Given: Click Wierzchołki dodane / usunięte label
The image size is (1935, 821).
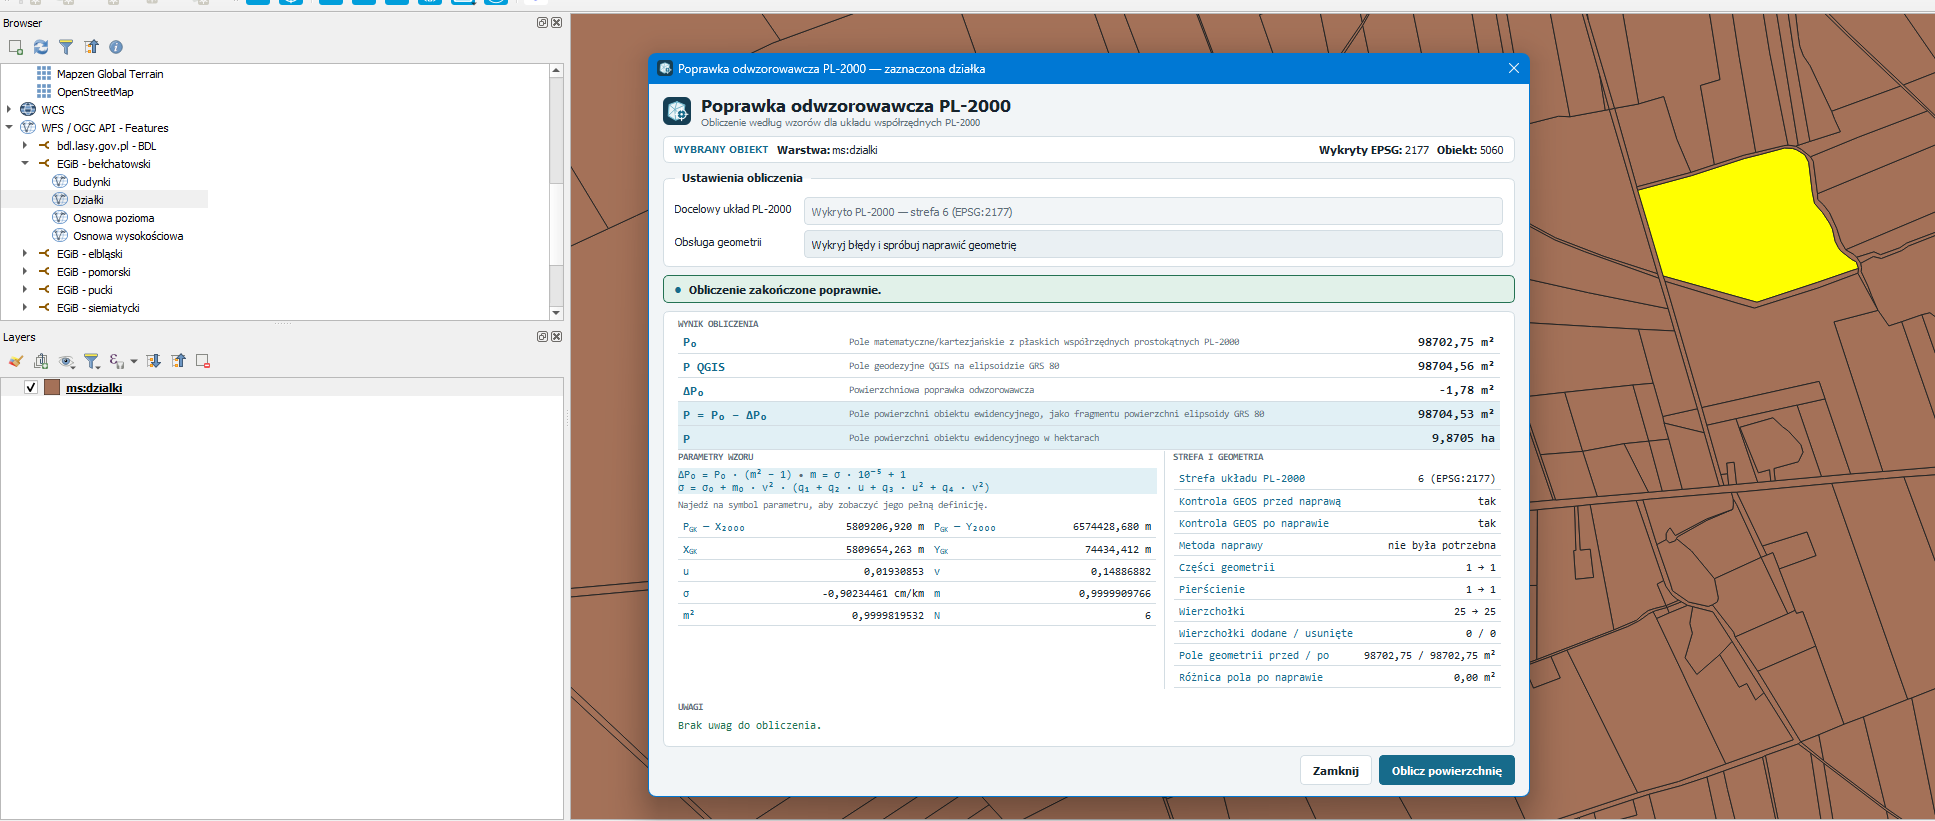Looking at the screenshot, I should point(1266,634).
